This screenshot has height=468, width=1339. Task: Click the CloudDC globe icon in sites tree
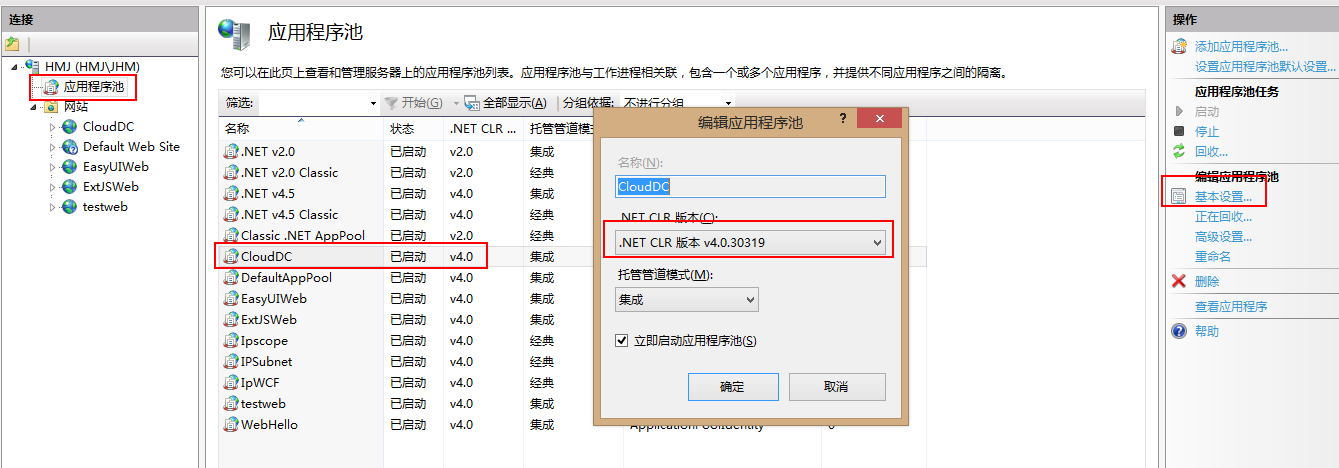pos(69,126)
